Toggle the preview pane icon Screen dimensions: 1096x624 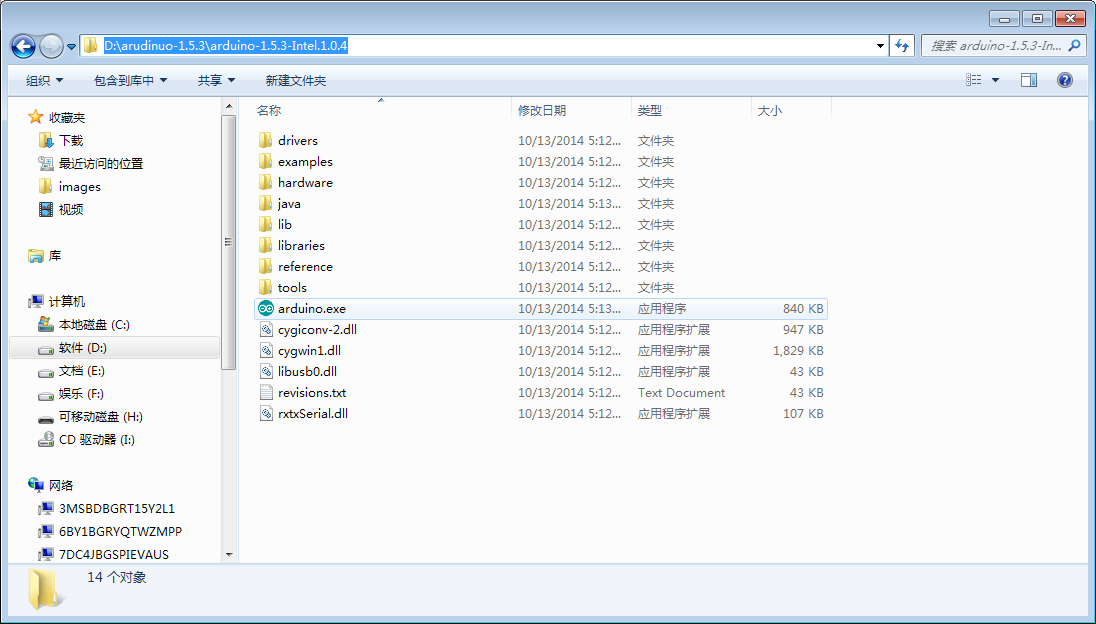(1029, 80)
